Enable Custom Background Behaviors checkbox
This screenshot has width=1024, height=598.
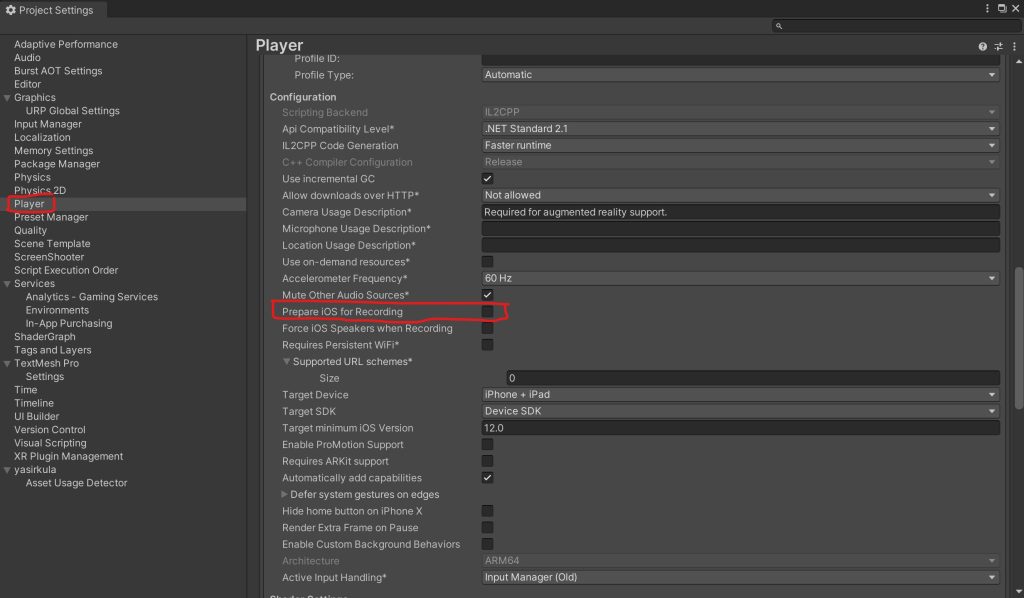pos(487,544)
